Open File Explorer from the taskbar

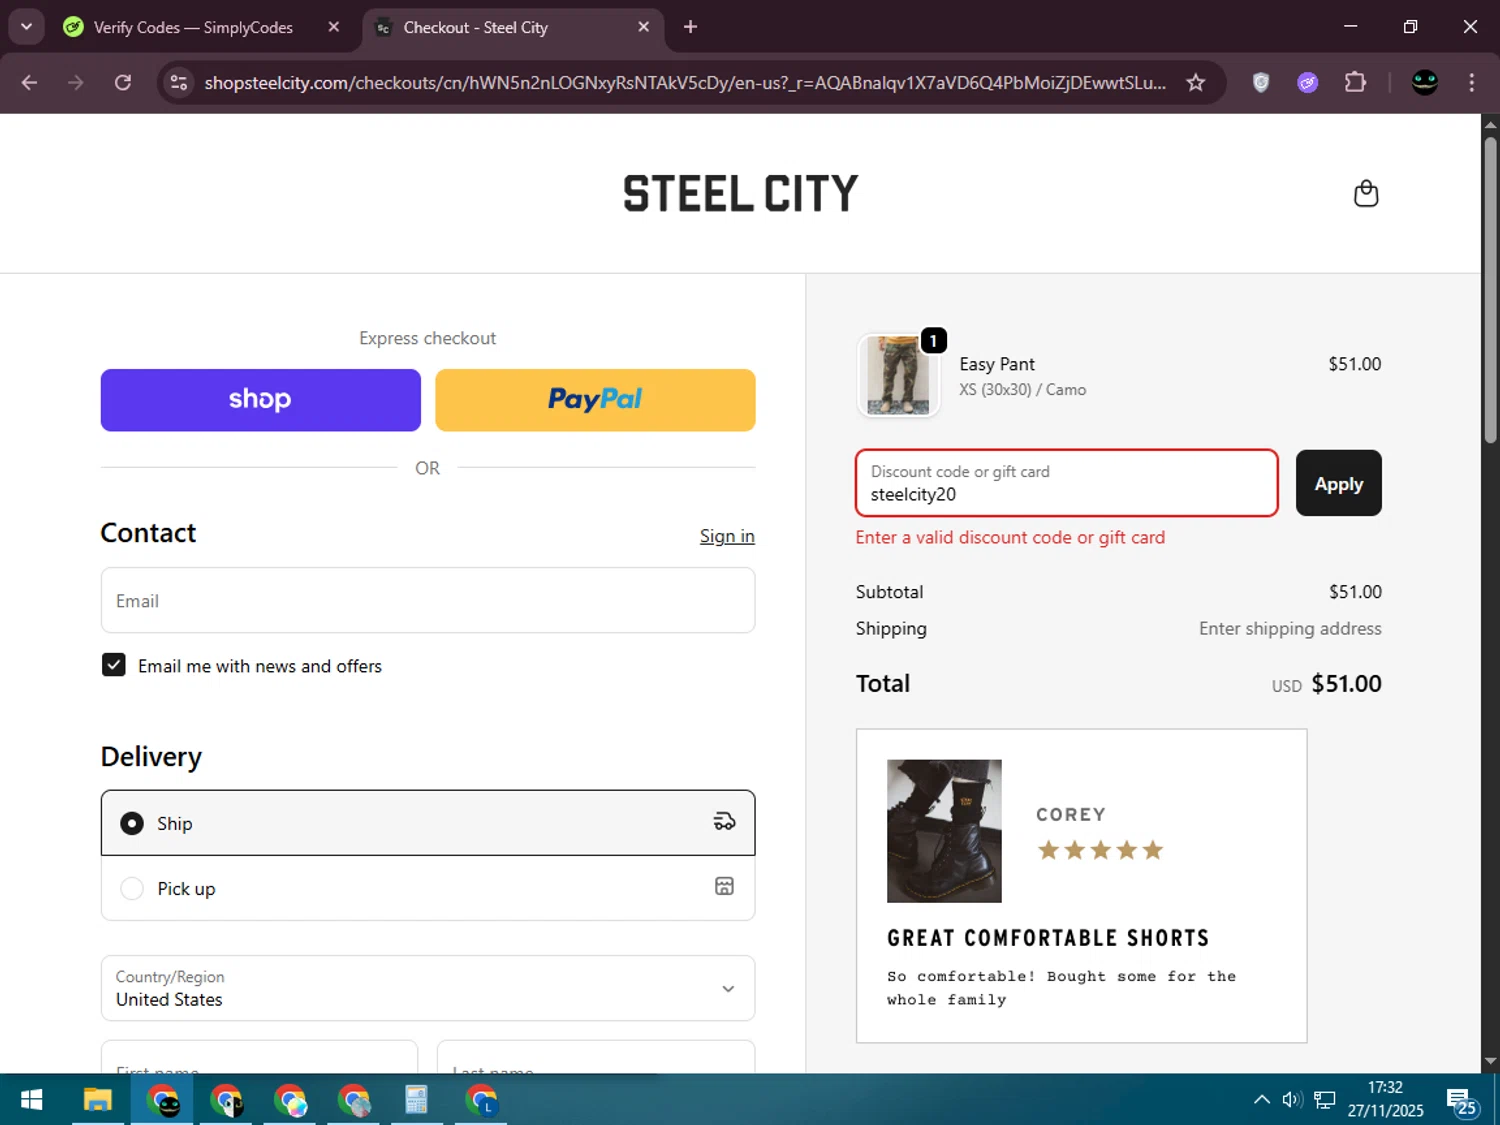97,1101
